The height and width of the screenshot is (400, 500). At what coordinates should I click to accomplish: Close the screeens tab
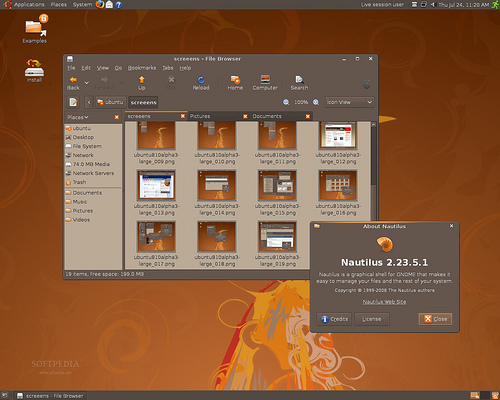click(183, 116)
